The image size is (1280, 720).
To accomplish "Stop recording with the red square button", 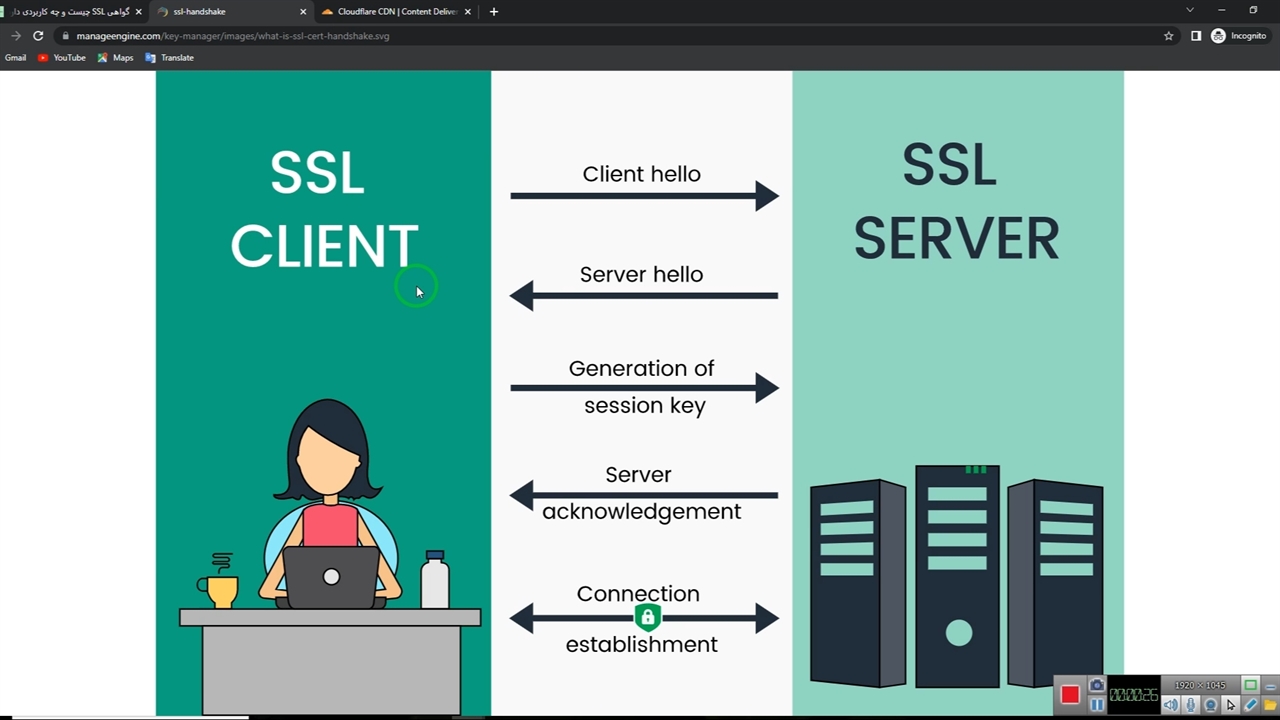I will (x=1070, y=695).
